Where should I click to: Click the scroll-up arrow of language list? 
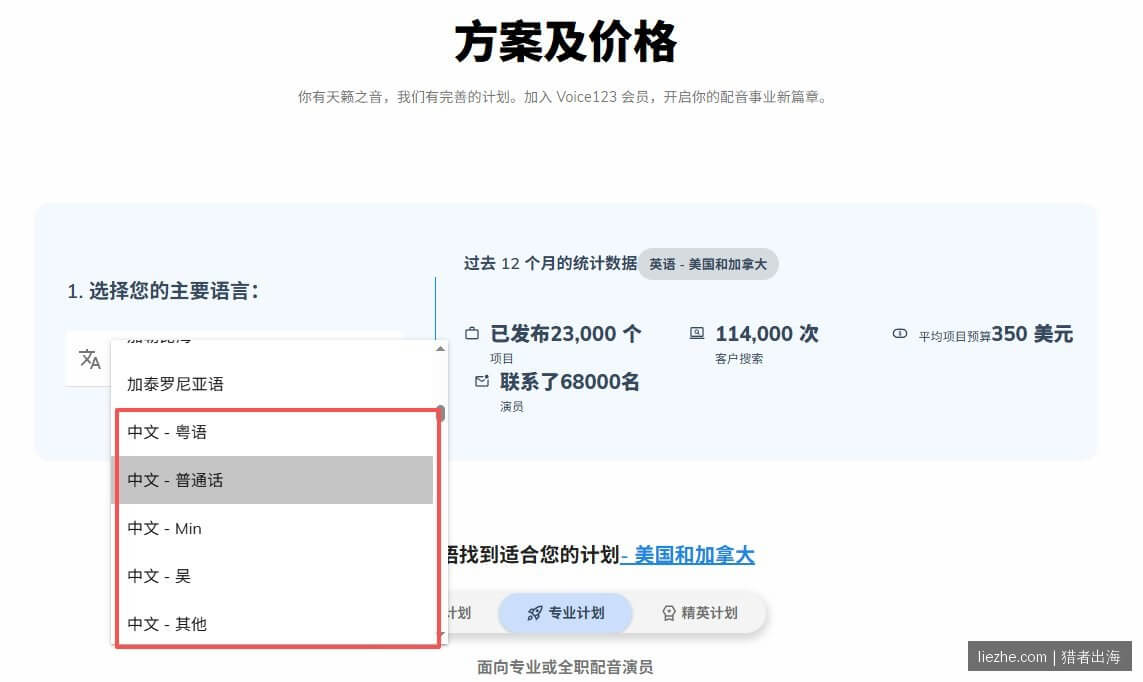(x=440, y=349)
